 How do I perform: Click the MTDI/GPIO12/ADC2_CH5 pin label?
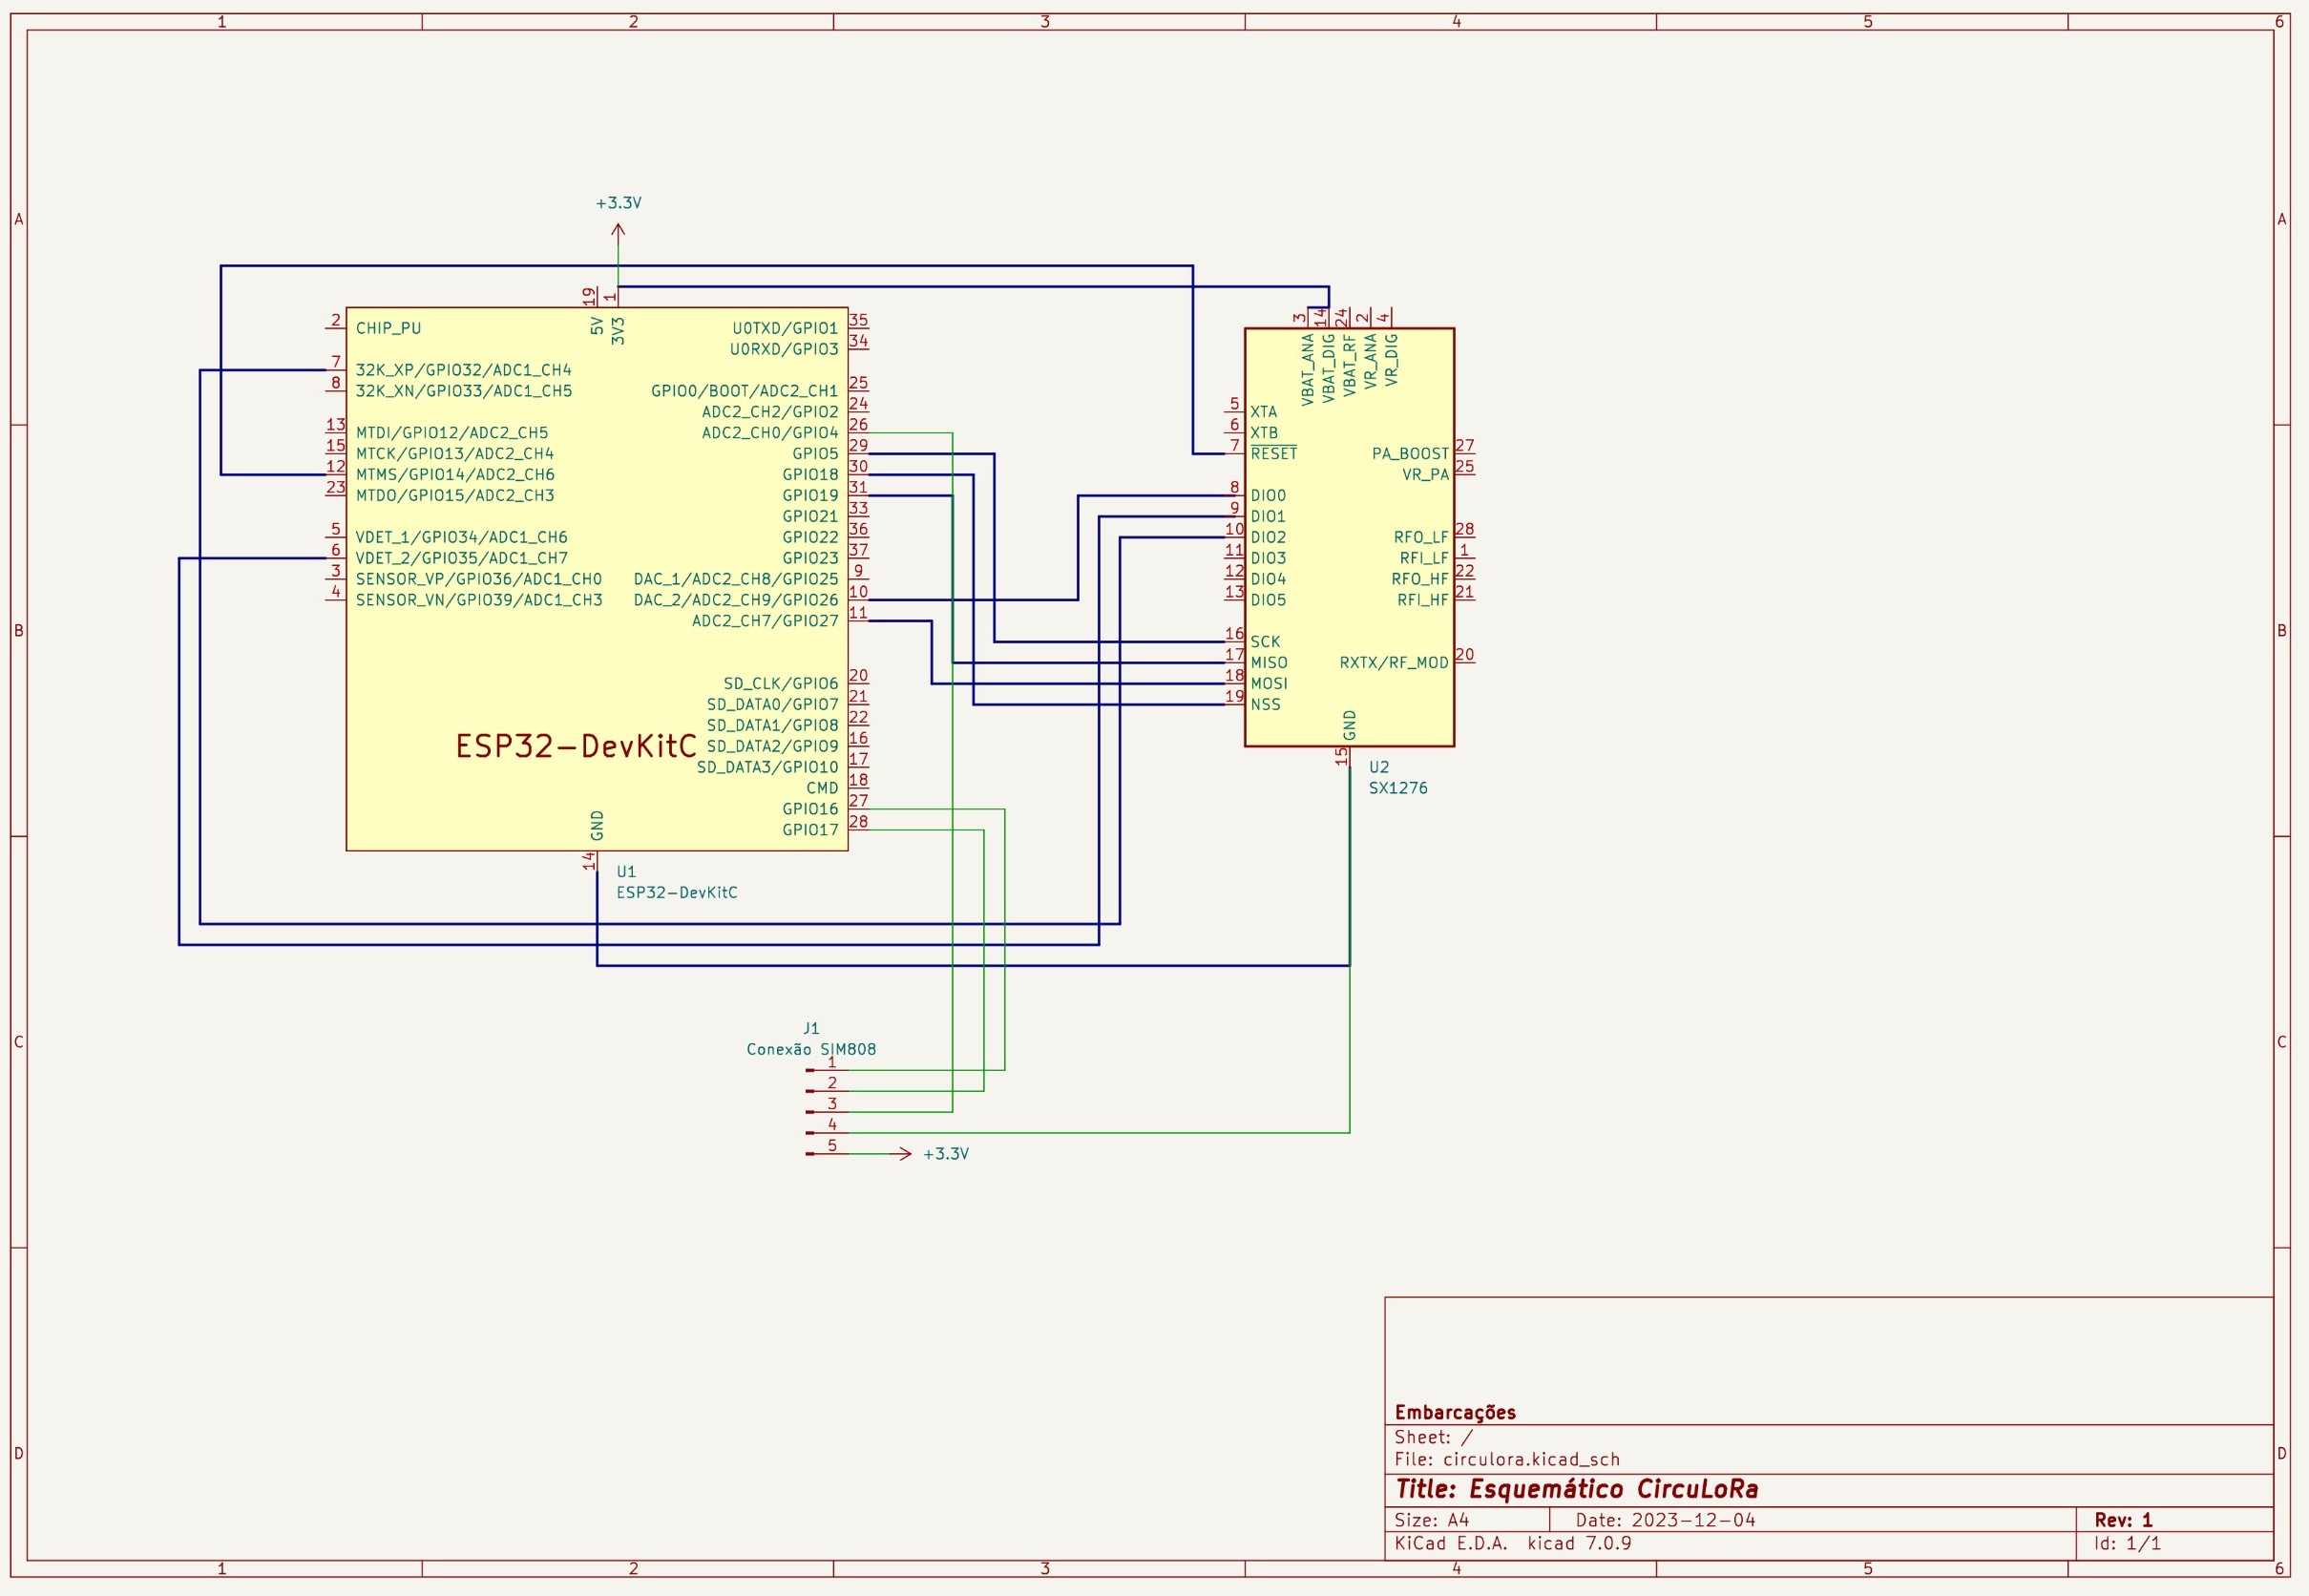(x=452, y=433)
